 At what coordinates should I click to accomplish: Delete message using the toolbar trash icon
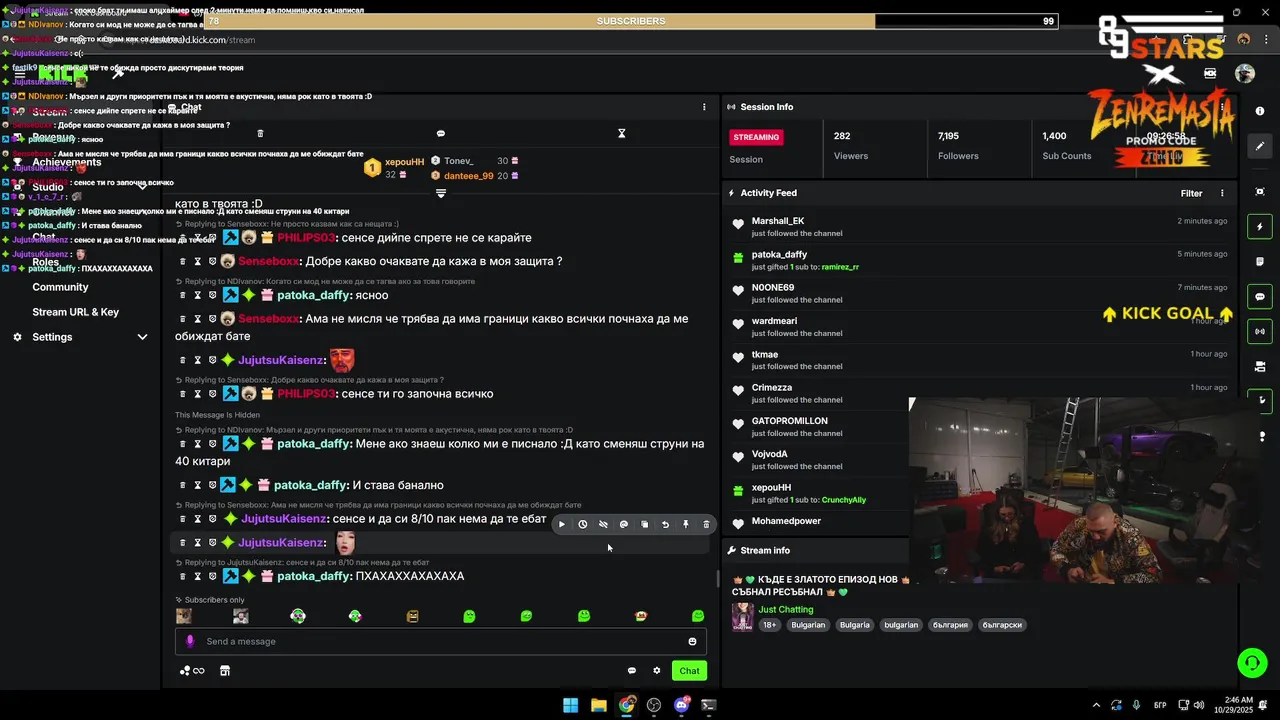[x=706, y=524]
